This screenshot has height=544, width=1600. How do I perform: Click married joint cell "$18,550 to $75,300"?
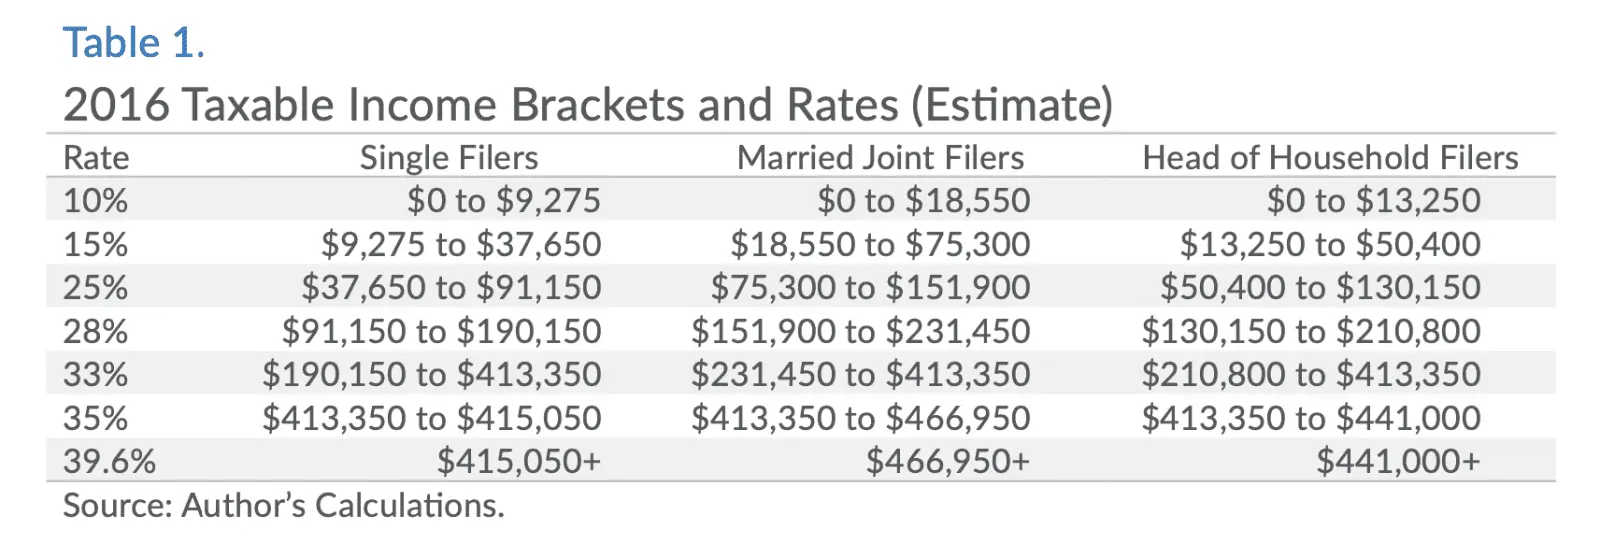point(880,245)
